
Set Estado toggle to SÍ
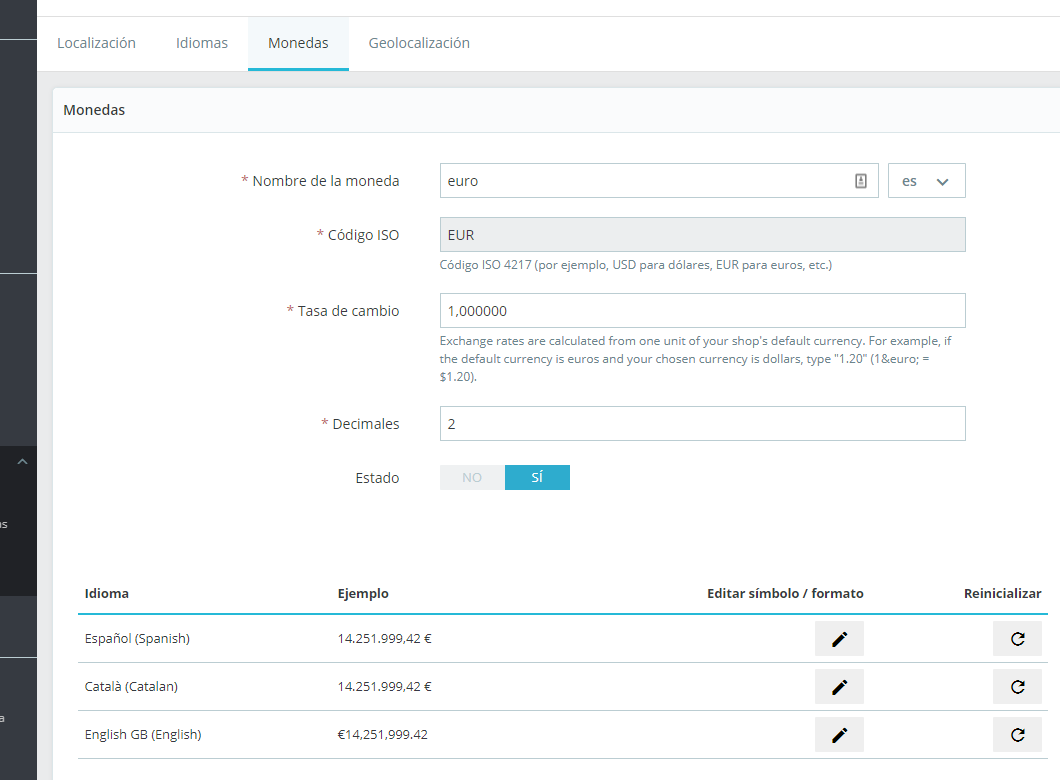537,478
